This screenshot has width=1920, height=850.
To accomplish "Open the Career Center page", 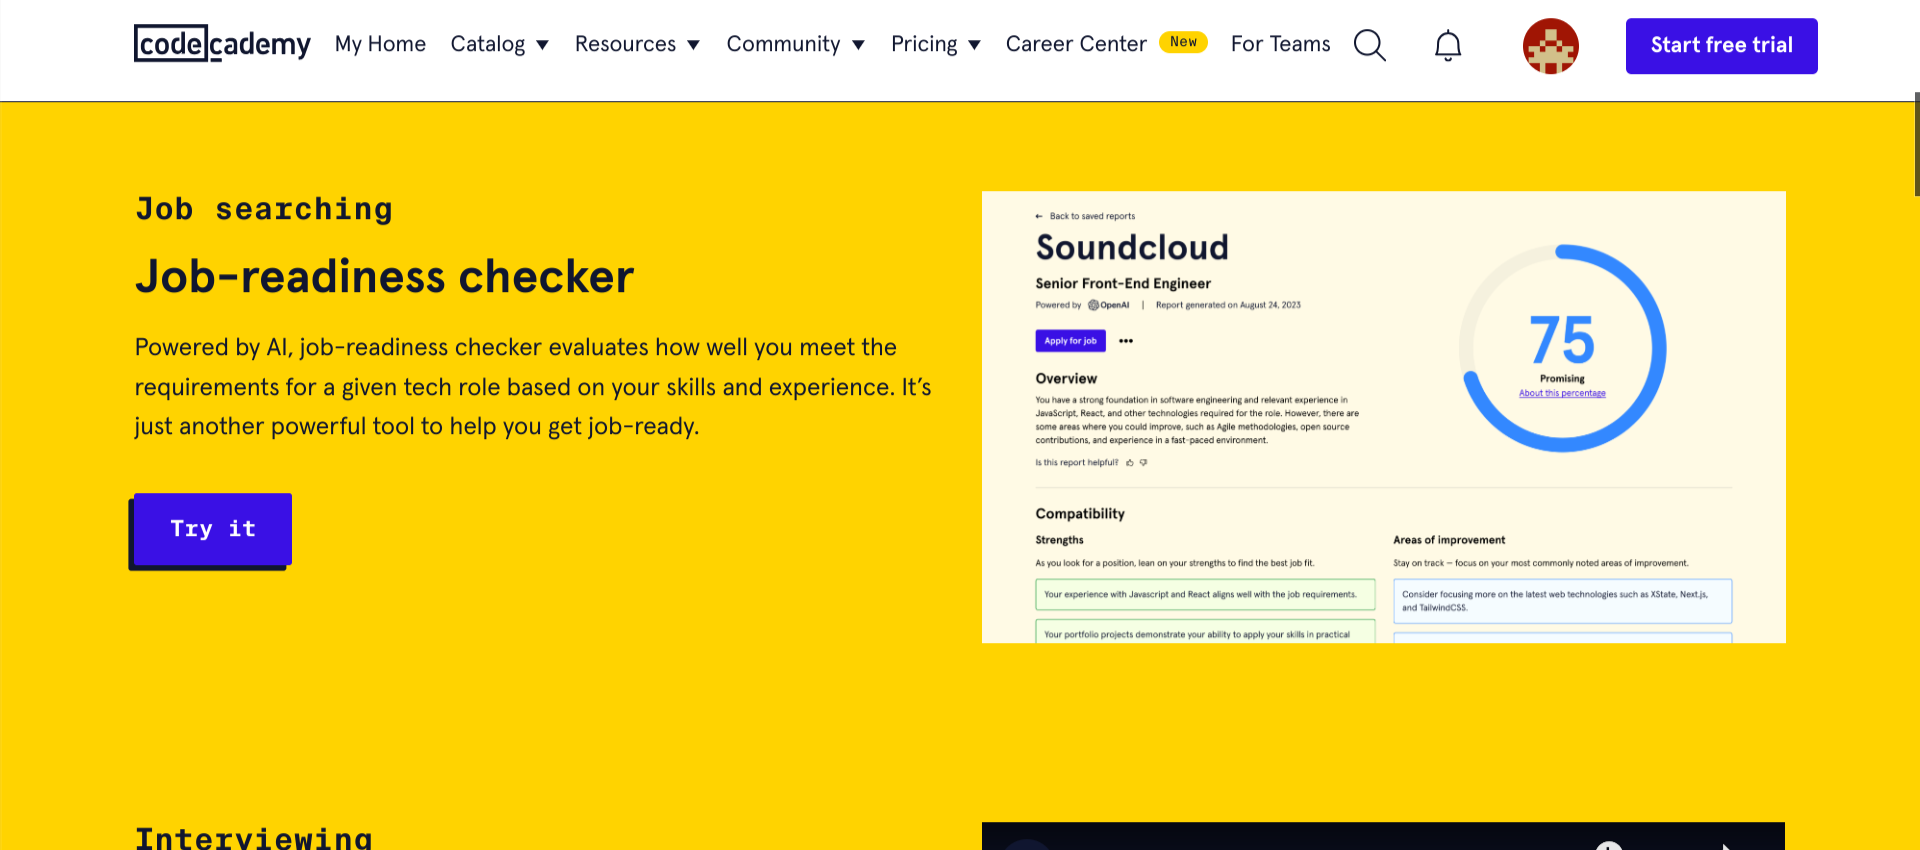I will coord(1076,44).
